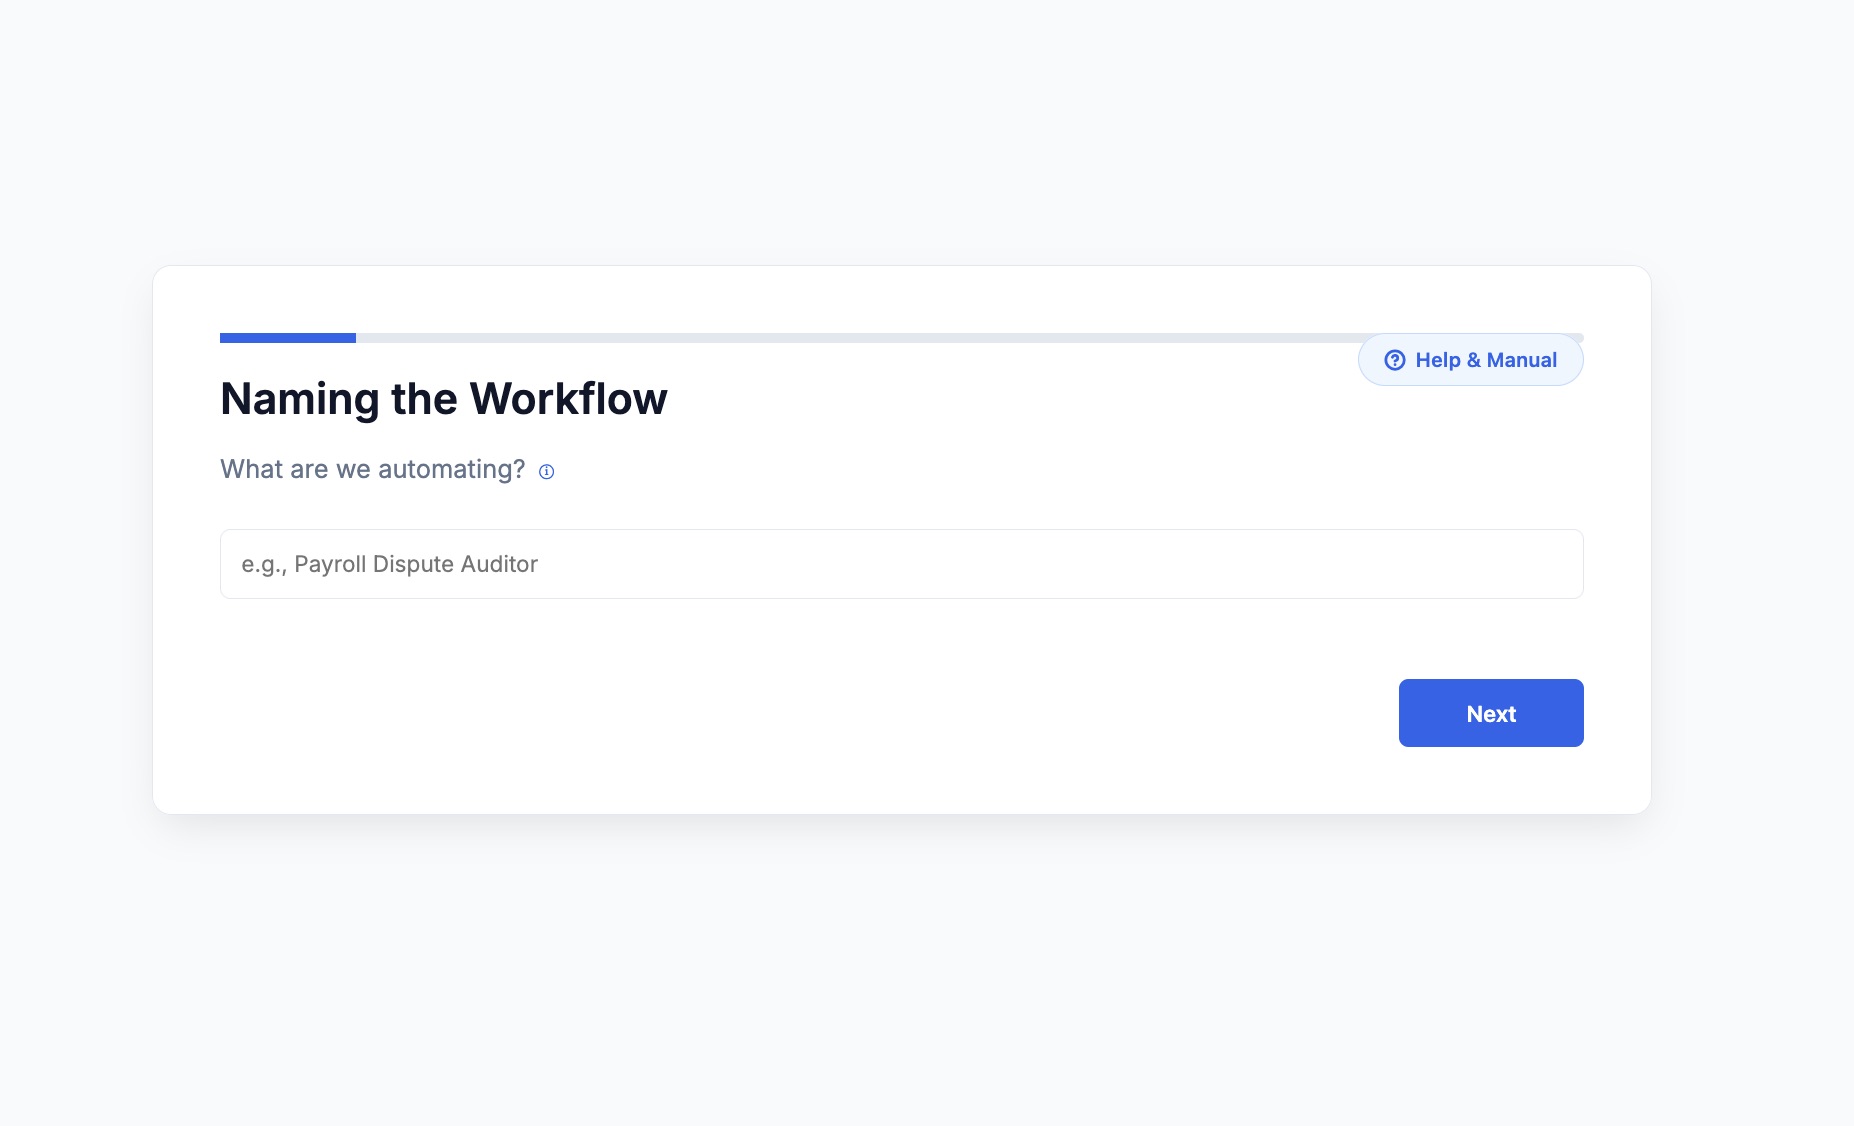
Task: Click the 'Next' label on the blue button
Action: click(x=1490, y=714)
